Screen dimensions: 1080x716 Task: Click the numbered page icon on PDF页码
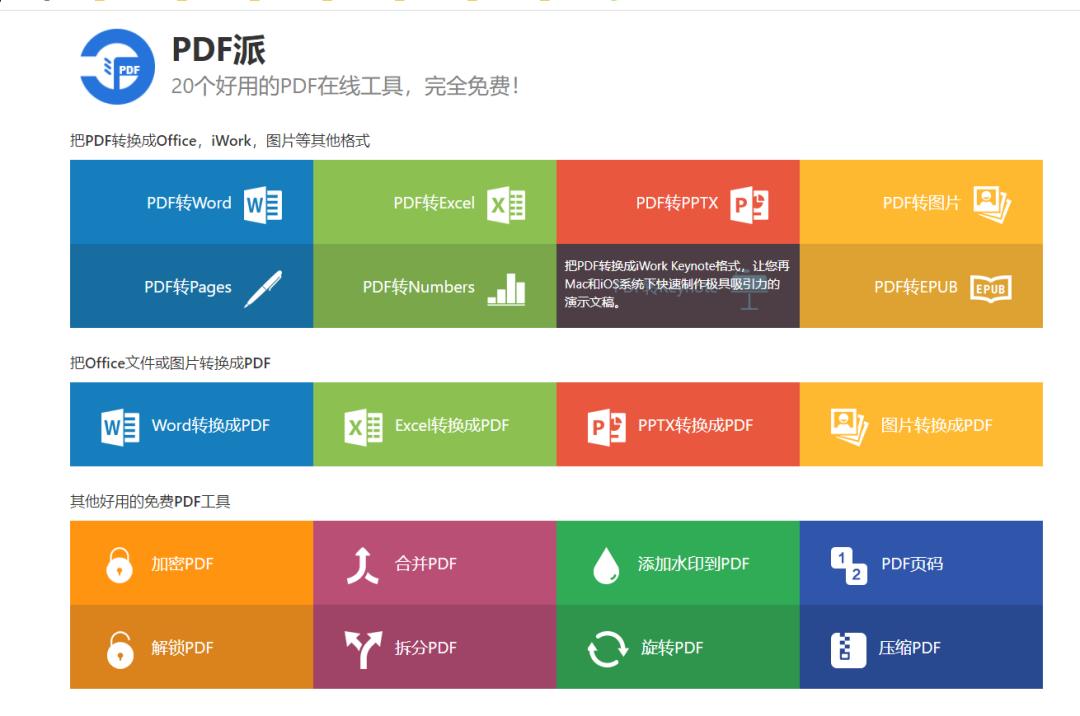pos(849,563)
